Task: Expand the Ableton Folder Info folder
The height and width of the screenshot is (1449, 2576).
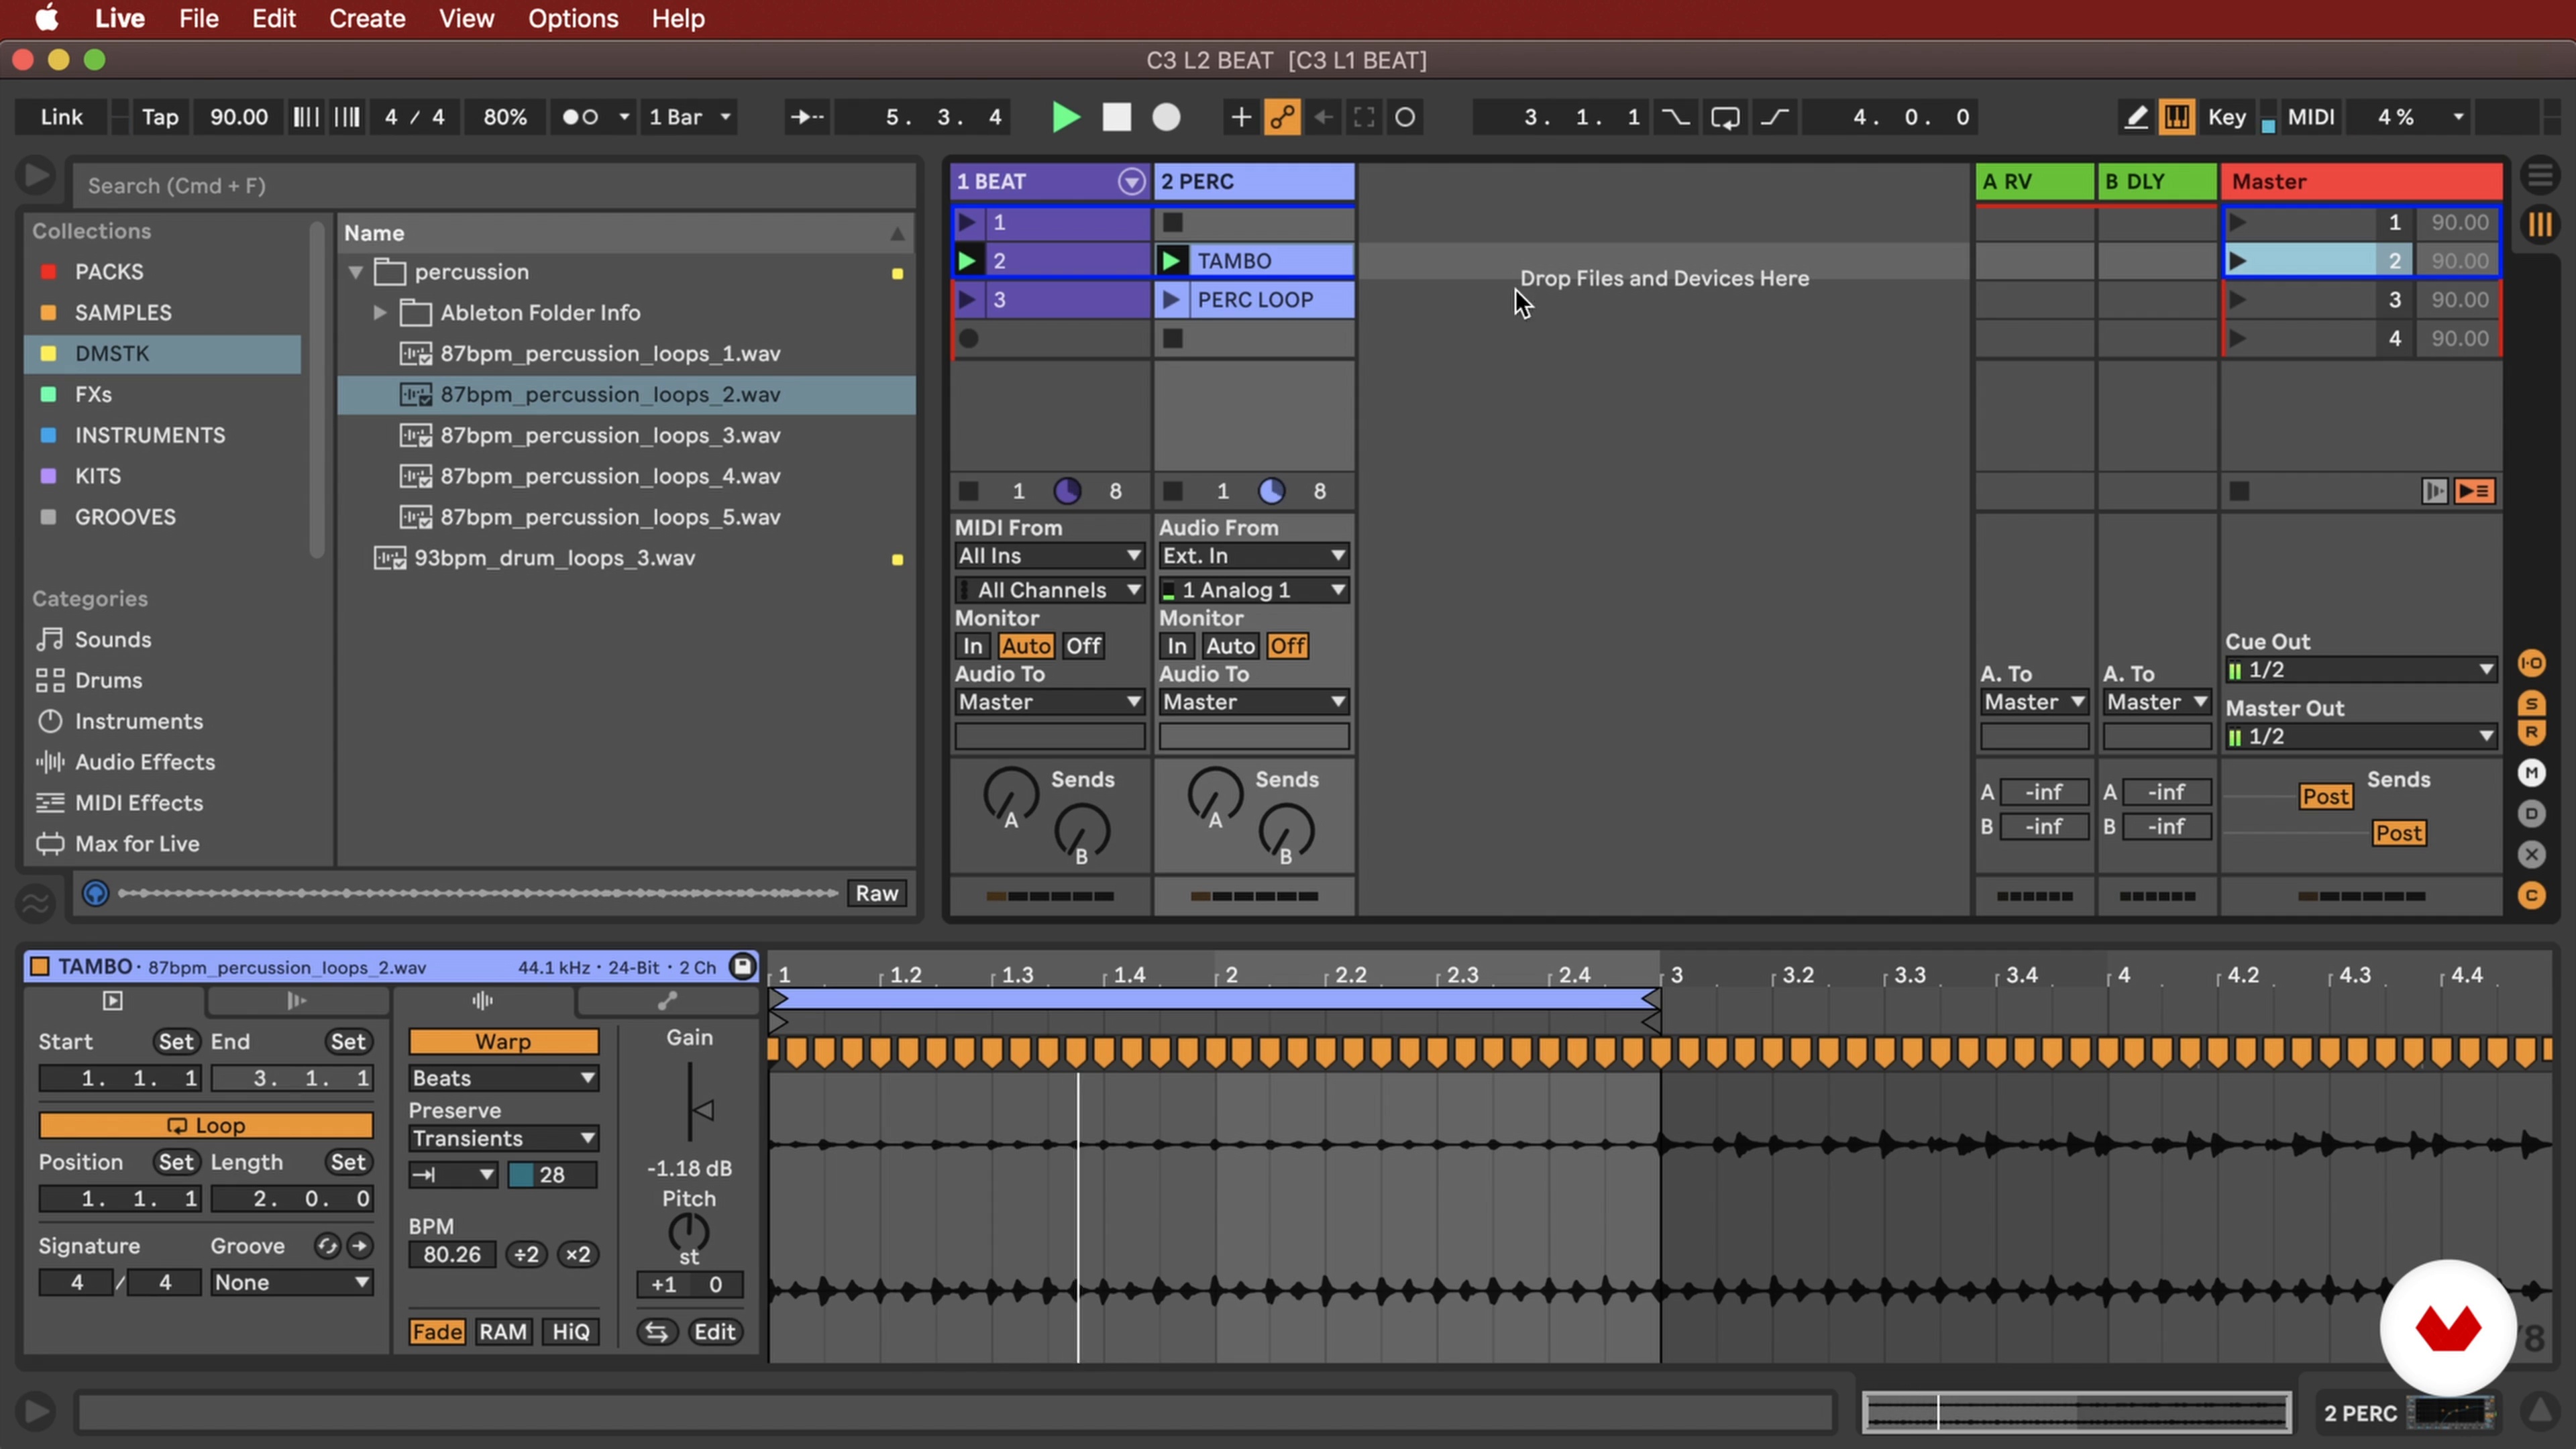Action: [x=379, y=313]
